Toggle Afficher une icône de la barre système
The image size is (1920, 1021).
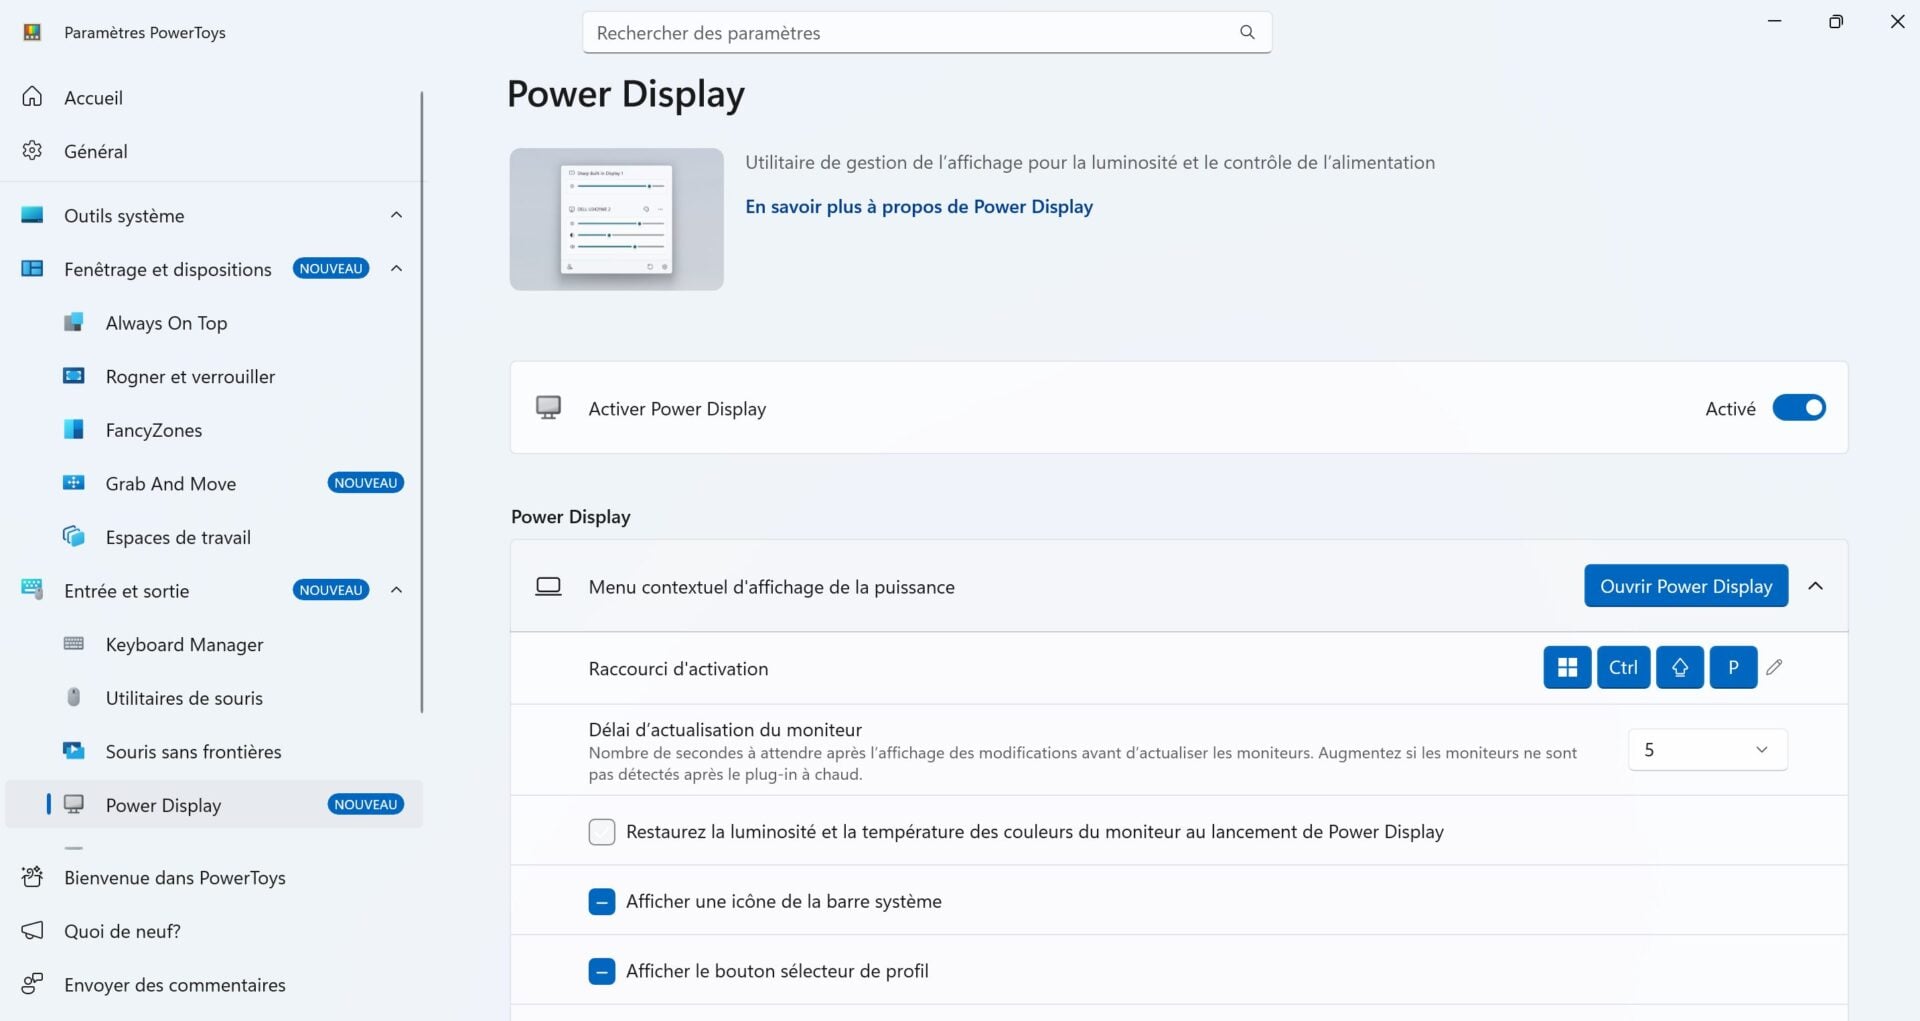(x=601, y=901)
